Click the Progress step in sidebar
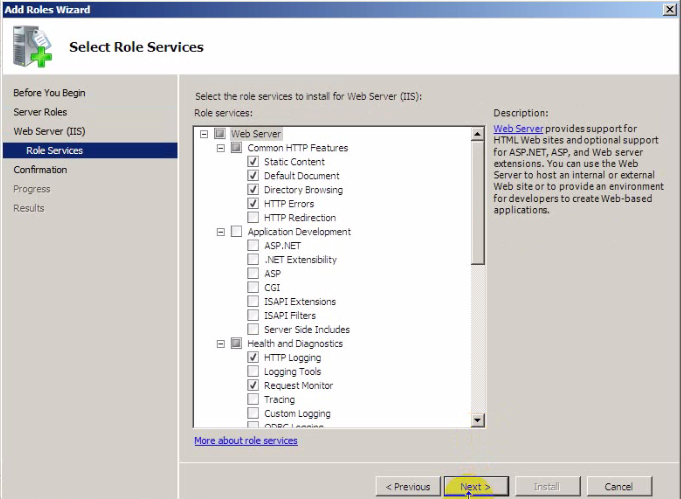Screen dimensions: 681x499 point(32,189)
